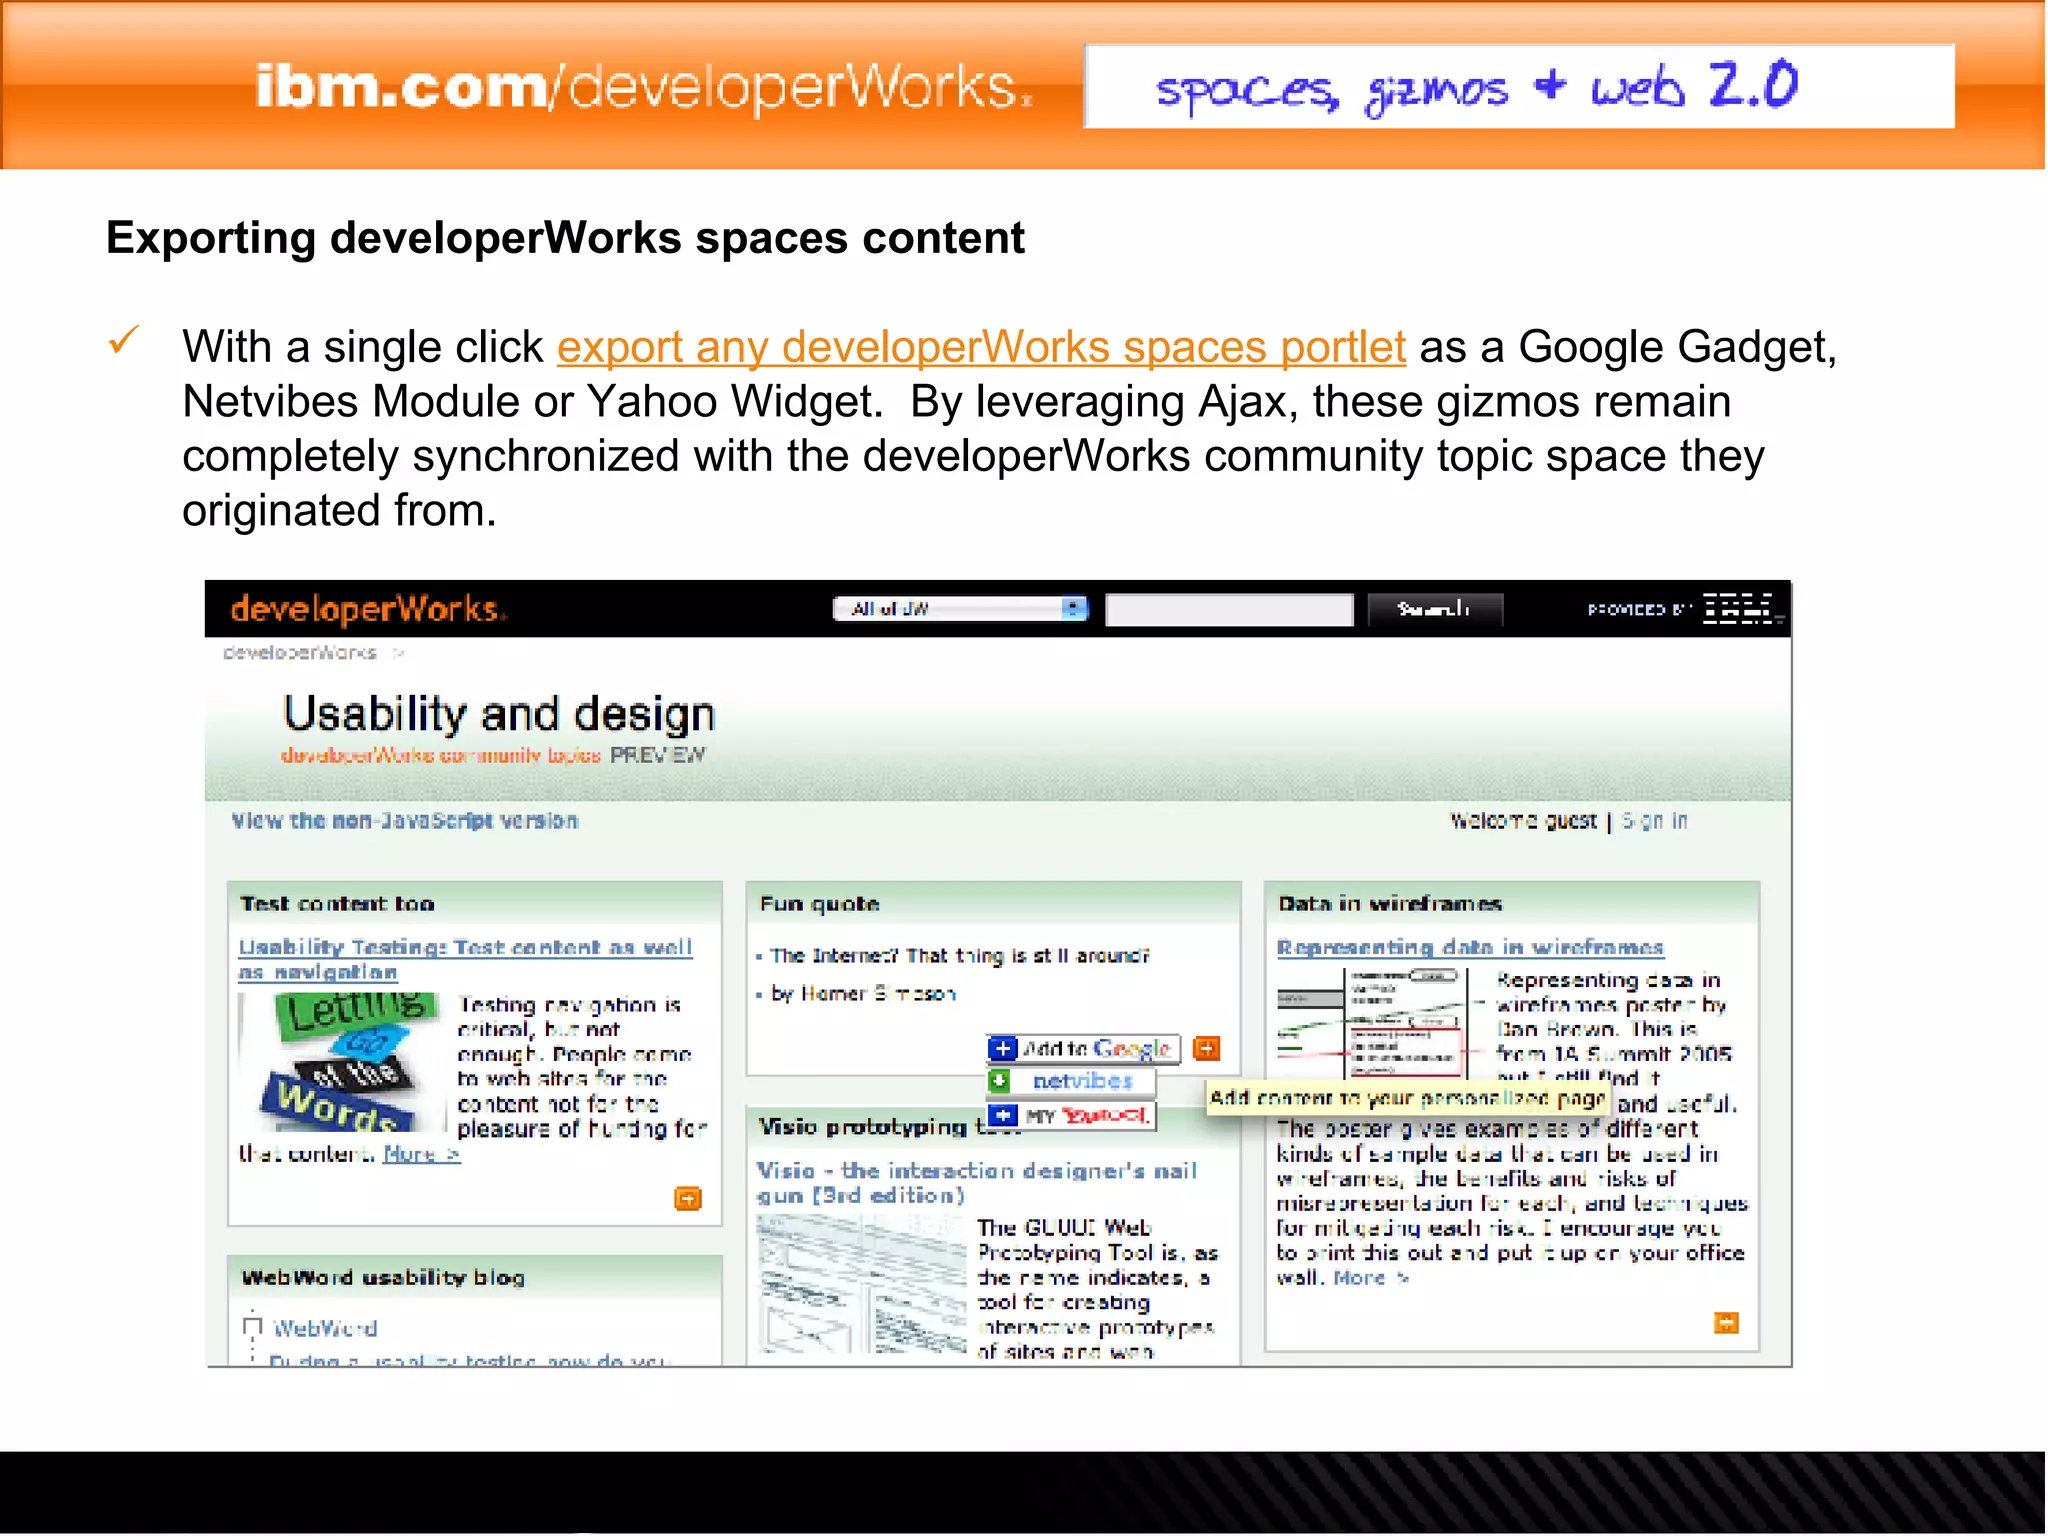Focus the developerWorks search text field
Viewport: 2048px width, 1536px height.
pos(1229,609)
